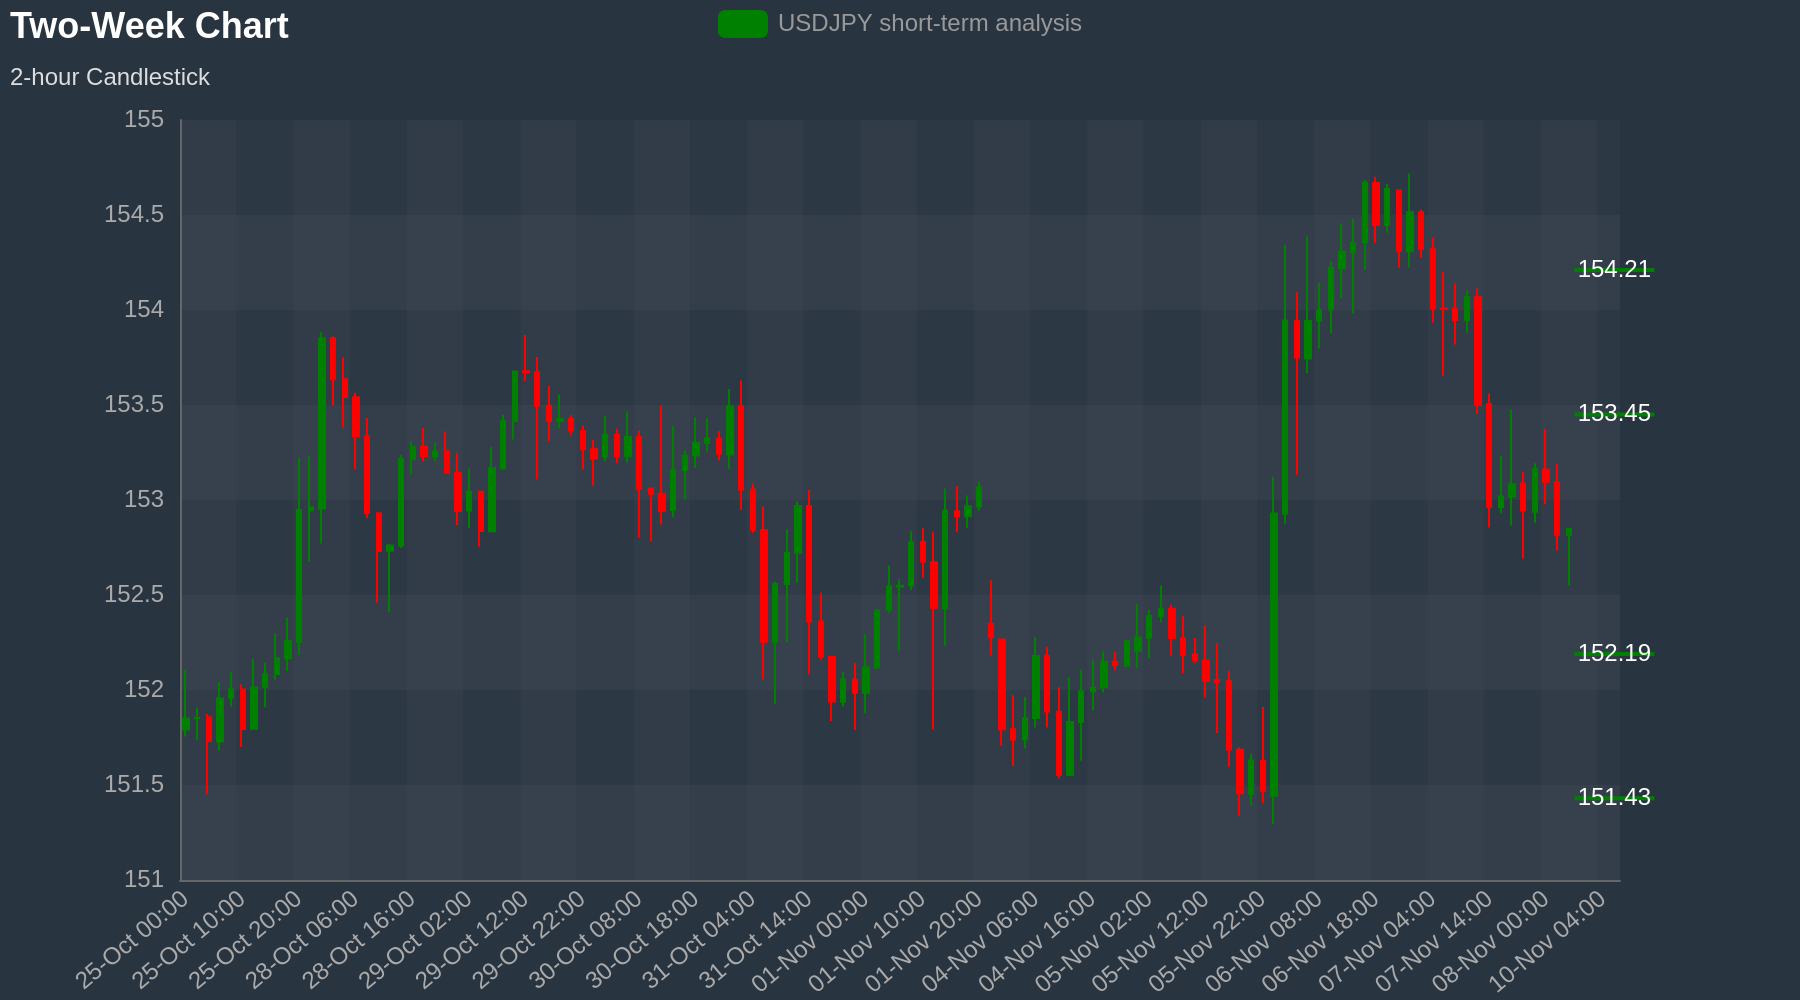This screenshot has height=1000, width=1800.
Task: Click the 29-Oct 12:00 x-axis label
Action: [472, 941]
